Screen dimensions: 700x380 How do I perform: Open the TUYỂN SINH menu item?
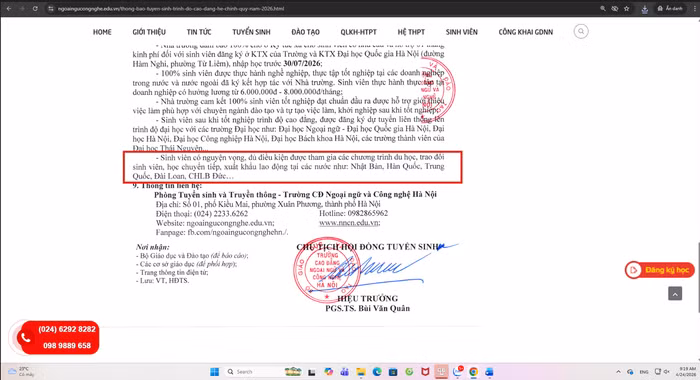(x=251, y=32)
